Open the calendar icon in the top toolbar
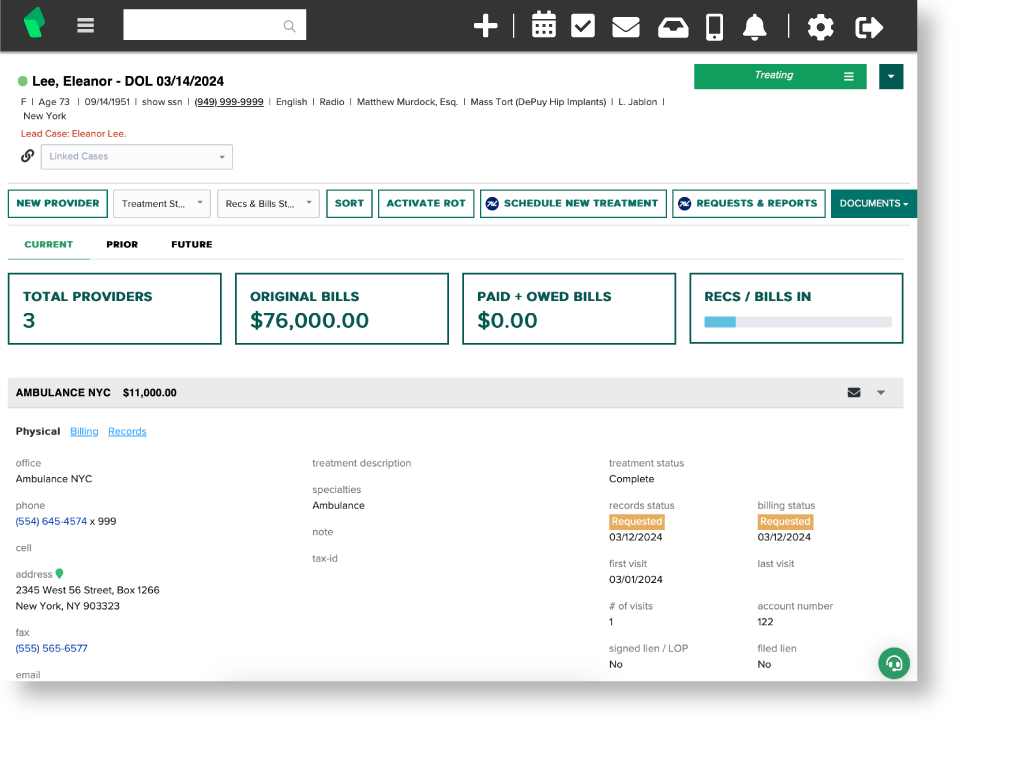 [543, 25]
